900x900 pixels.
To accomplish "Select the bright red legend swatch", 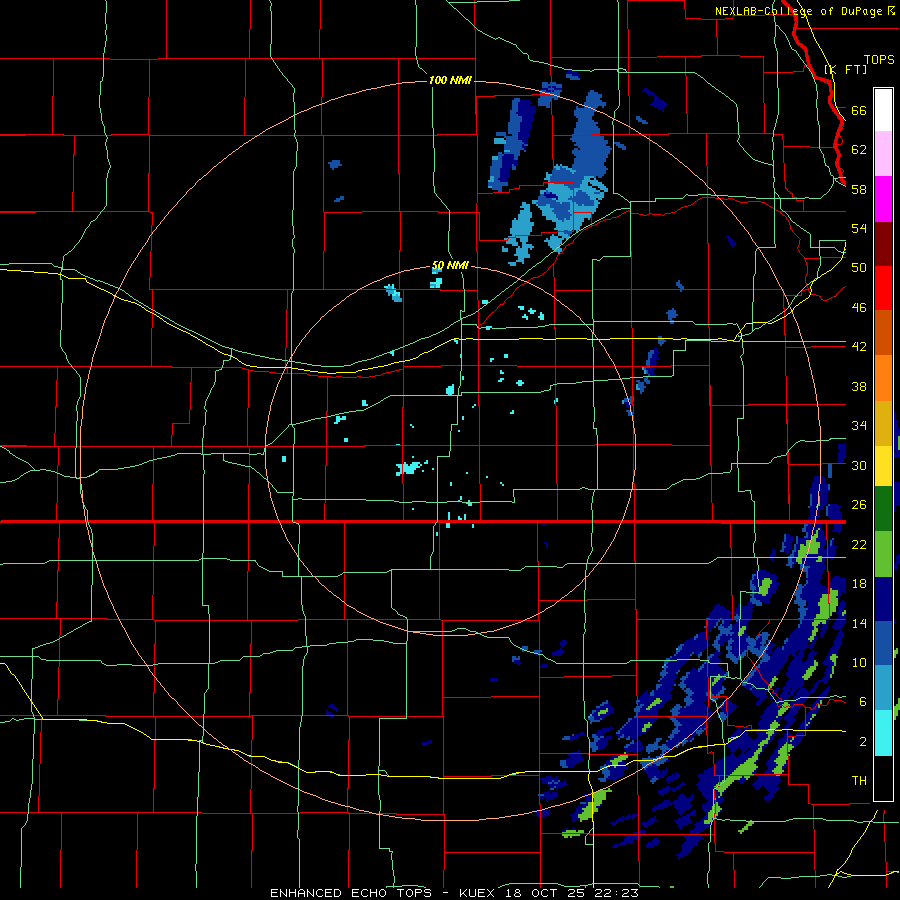I will [883, 288].
